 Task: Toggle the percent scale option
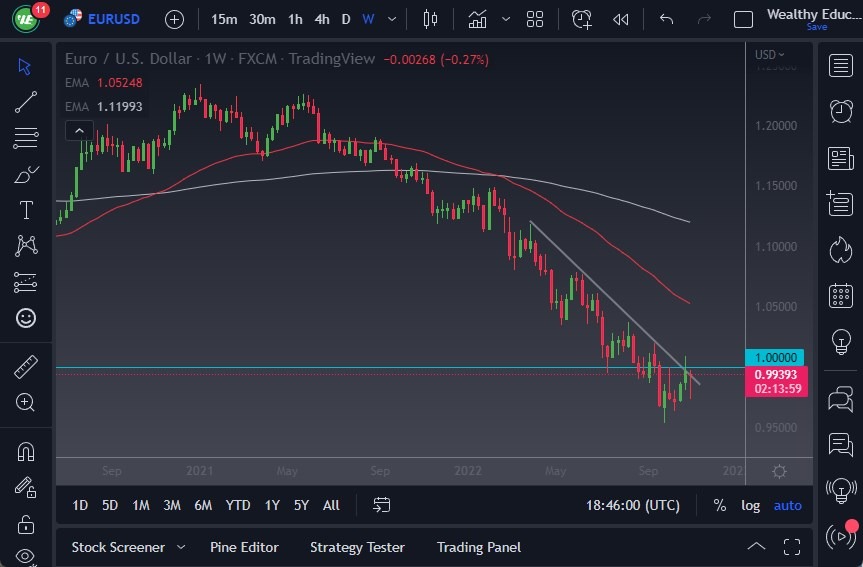[719, 505]
